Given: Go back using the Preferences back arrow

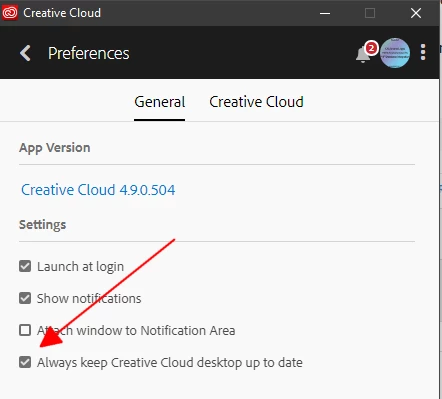Looking at the screenshot, I should point(25,53).
